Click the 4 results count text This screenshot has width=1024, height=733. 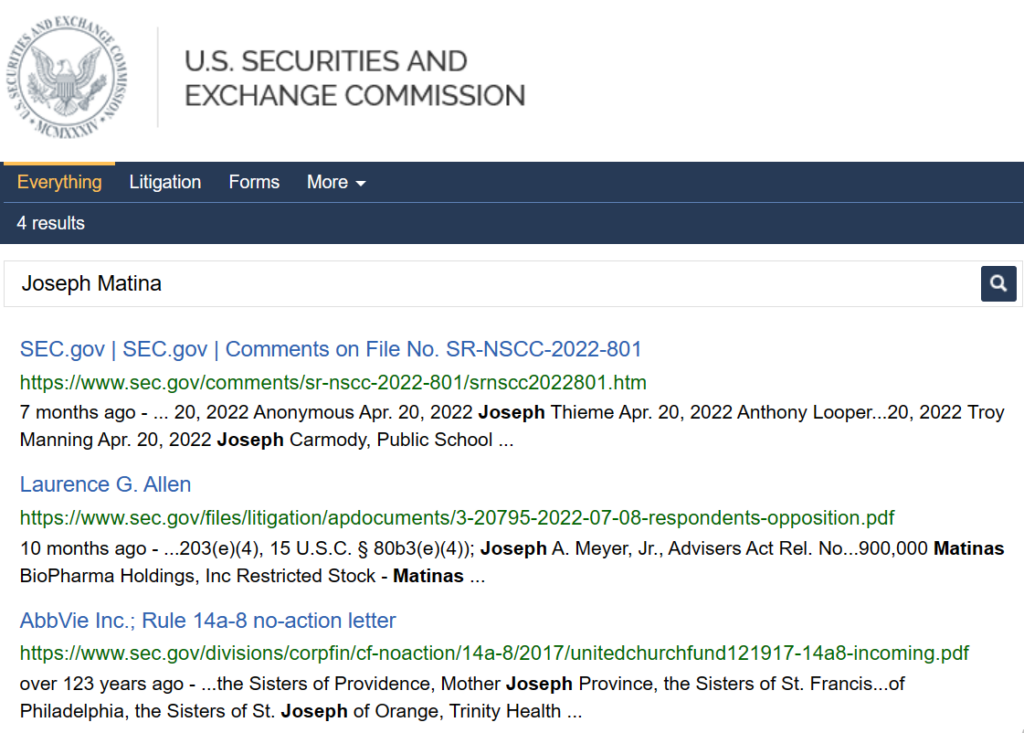(x=51, y=223)
